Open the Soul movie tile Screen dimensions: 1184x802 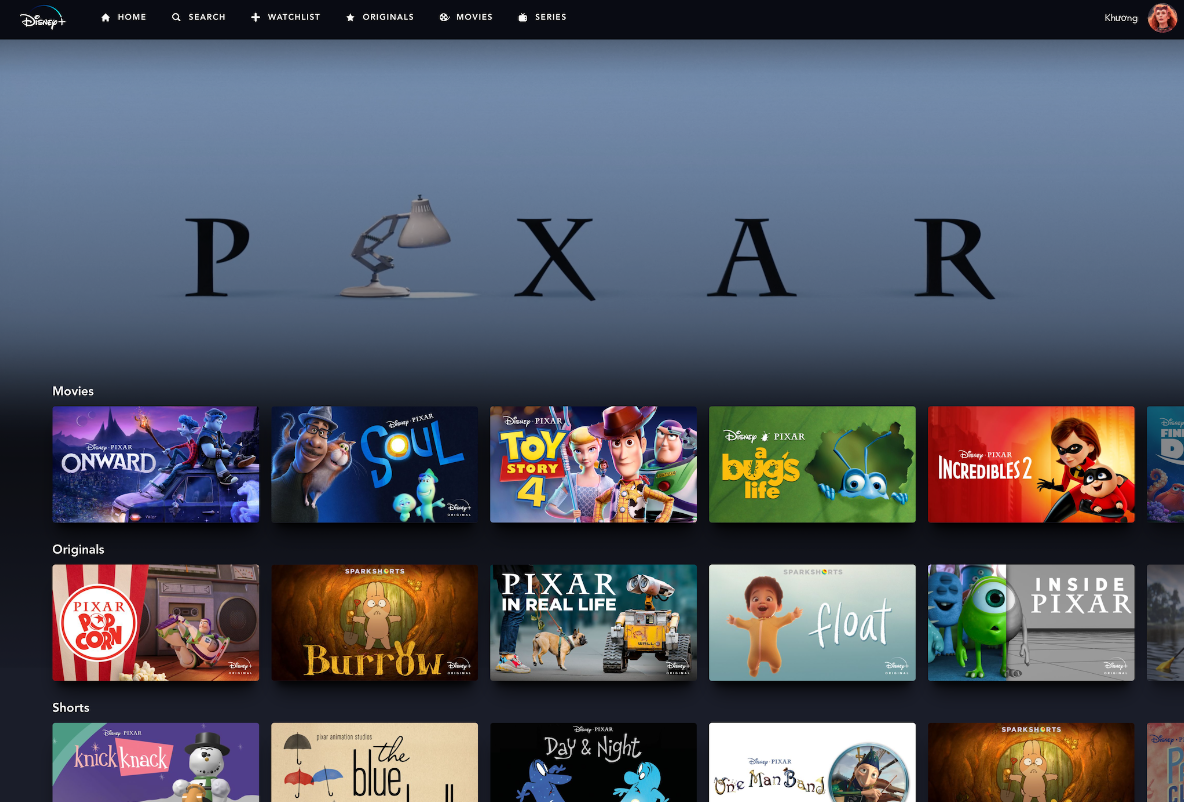point(375,464)
